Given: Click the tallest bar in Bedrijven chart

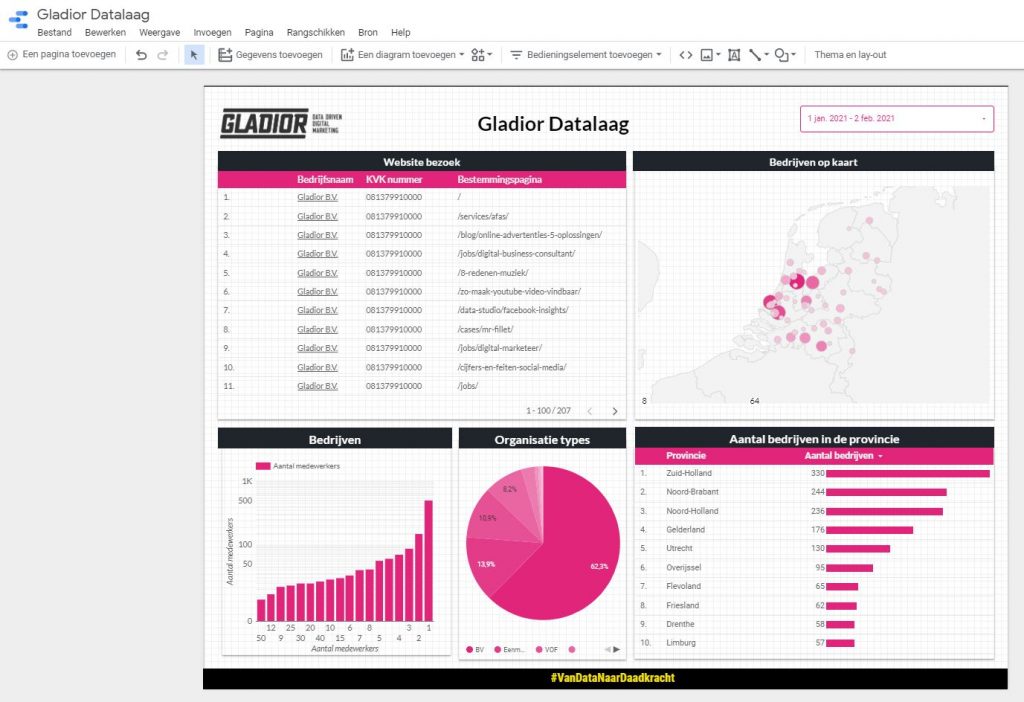Looking at the screenshot, I should click(428, 560).
